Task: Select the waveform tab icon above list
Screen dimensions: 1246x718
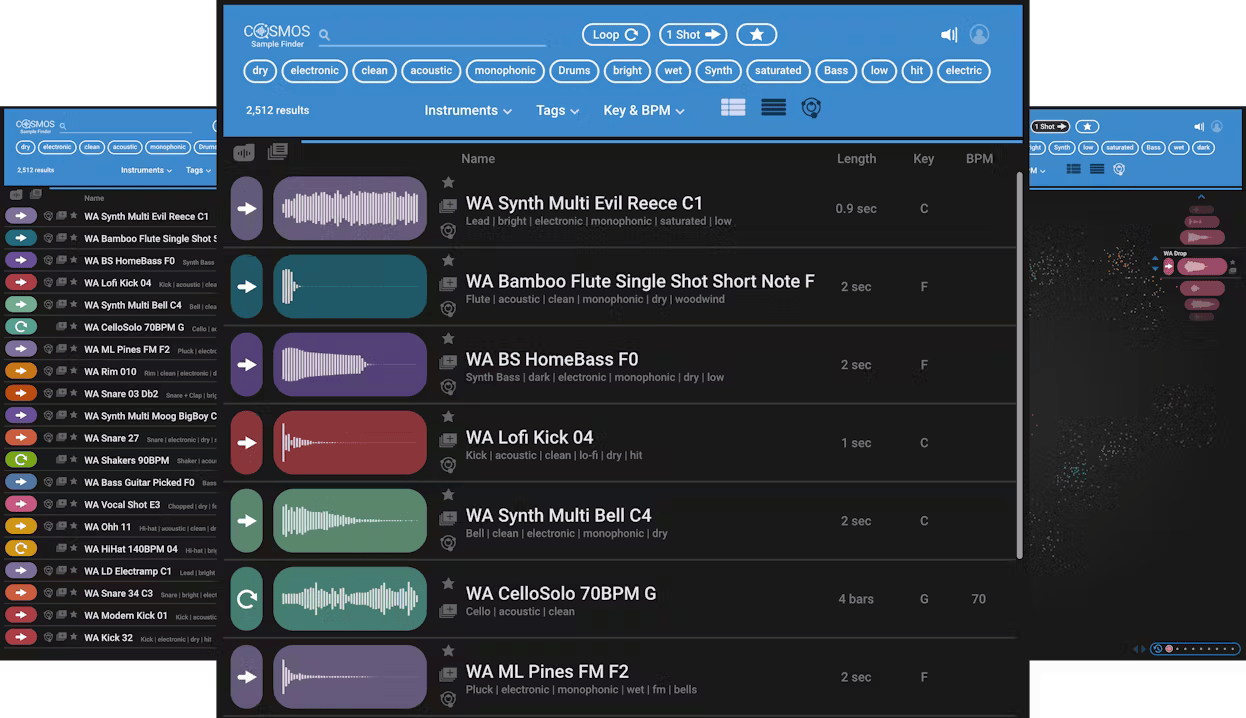Action: (244, 152)
